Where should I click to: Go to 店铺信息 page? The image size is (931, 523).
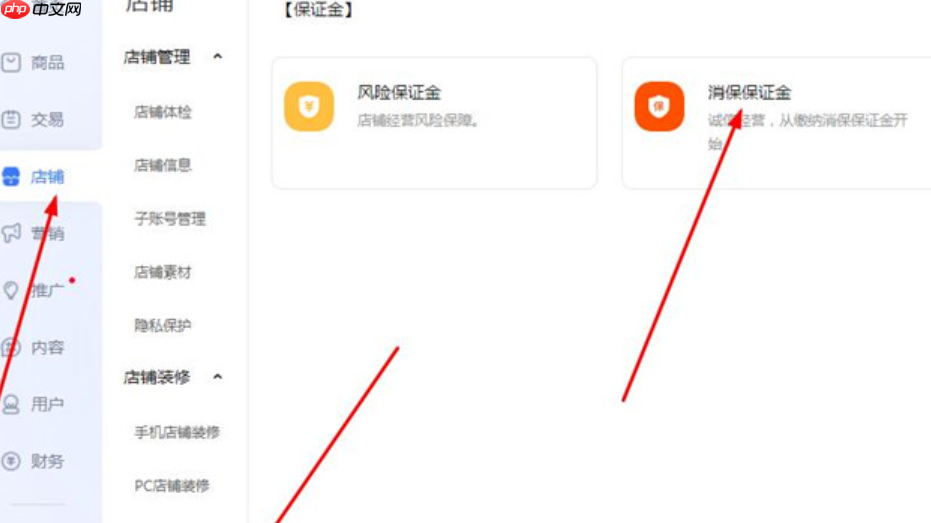coord(163,165)
